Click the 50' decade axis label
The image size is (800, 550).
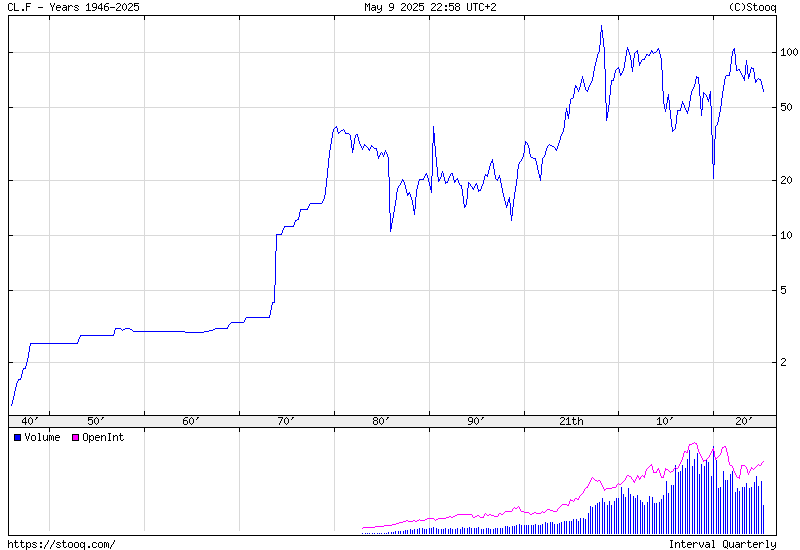pyautogui.click(x=95, y=421)
